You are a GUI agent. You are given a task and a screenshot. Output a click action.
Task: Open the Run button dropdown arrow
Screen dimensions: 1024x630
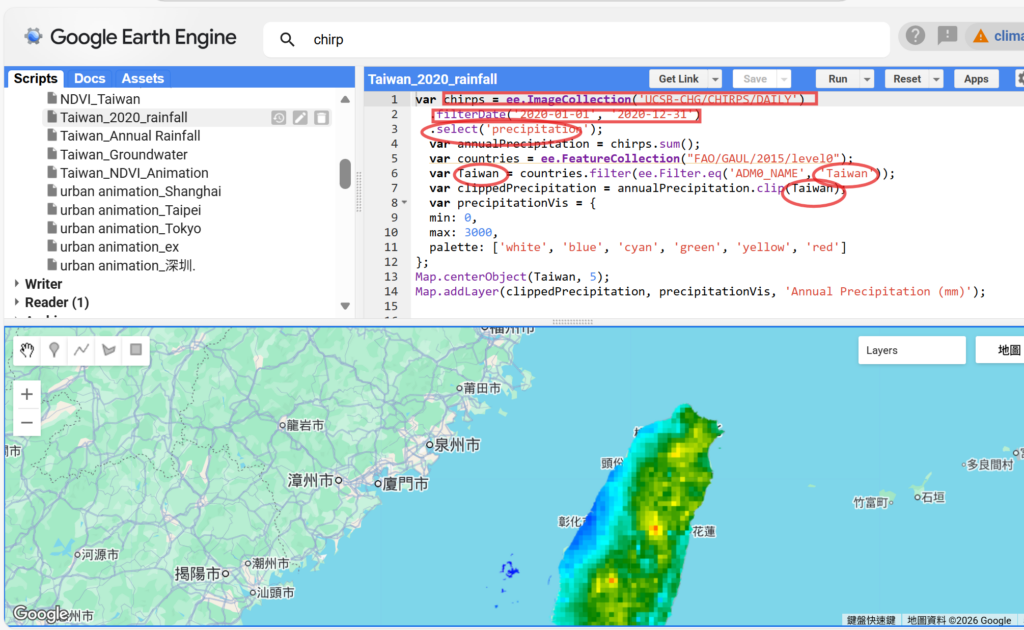[x=866, y=79]
